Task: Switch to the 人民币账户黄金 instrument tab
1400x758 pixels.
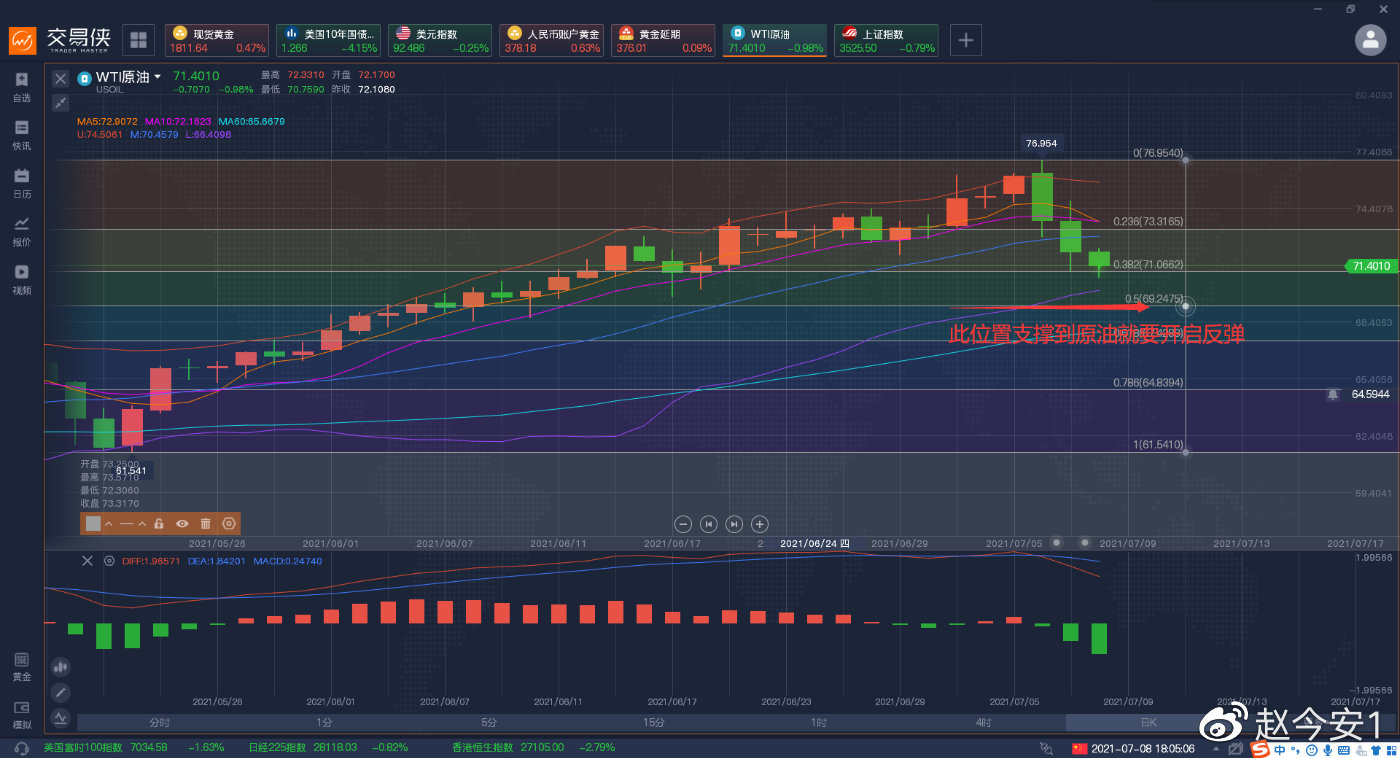Action: (552, 40)
